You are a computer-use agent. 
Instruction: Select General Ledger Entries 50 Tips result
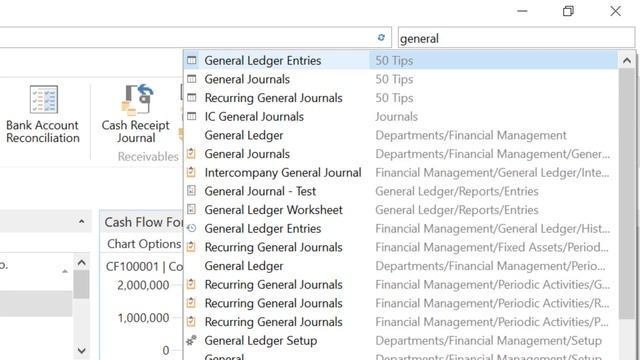(x=400, y=60)
